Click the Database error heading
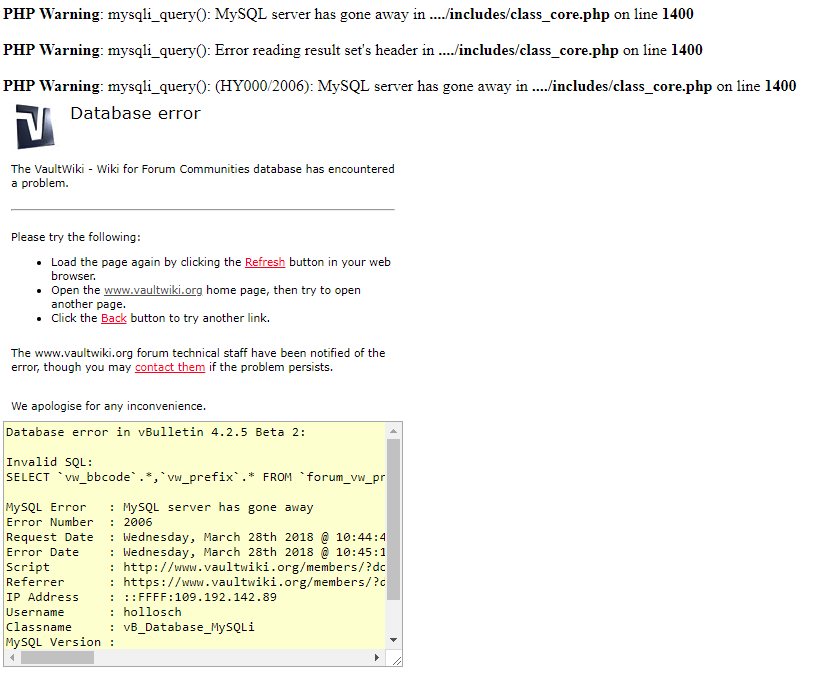The width and height of the screenshot is (828, 680). 135,113
